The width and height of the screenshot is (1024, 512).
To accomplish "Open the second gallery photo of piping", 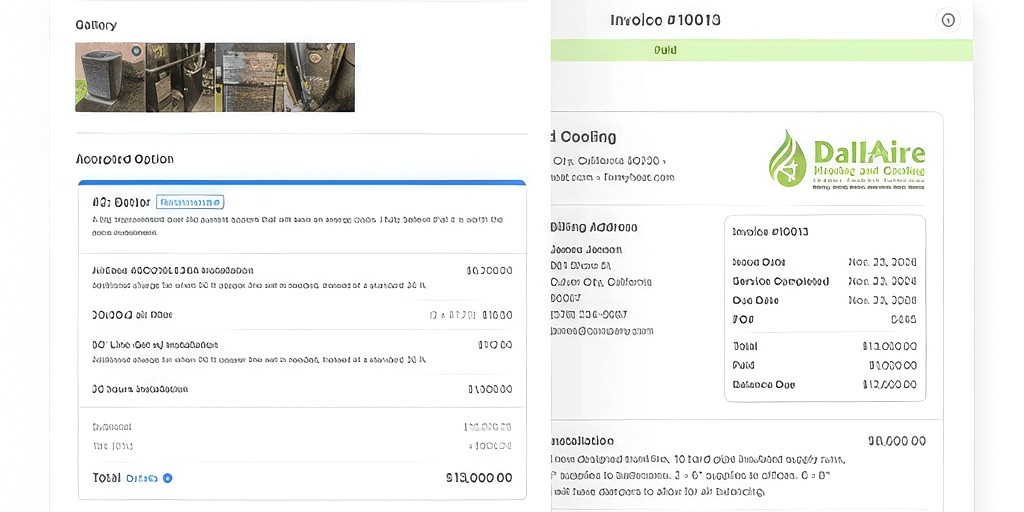I will coord(180,77).
